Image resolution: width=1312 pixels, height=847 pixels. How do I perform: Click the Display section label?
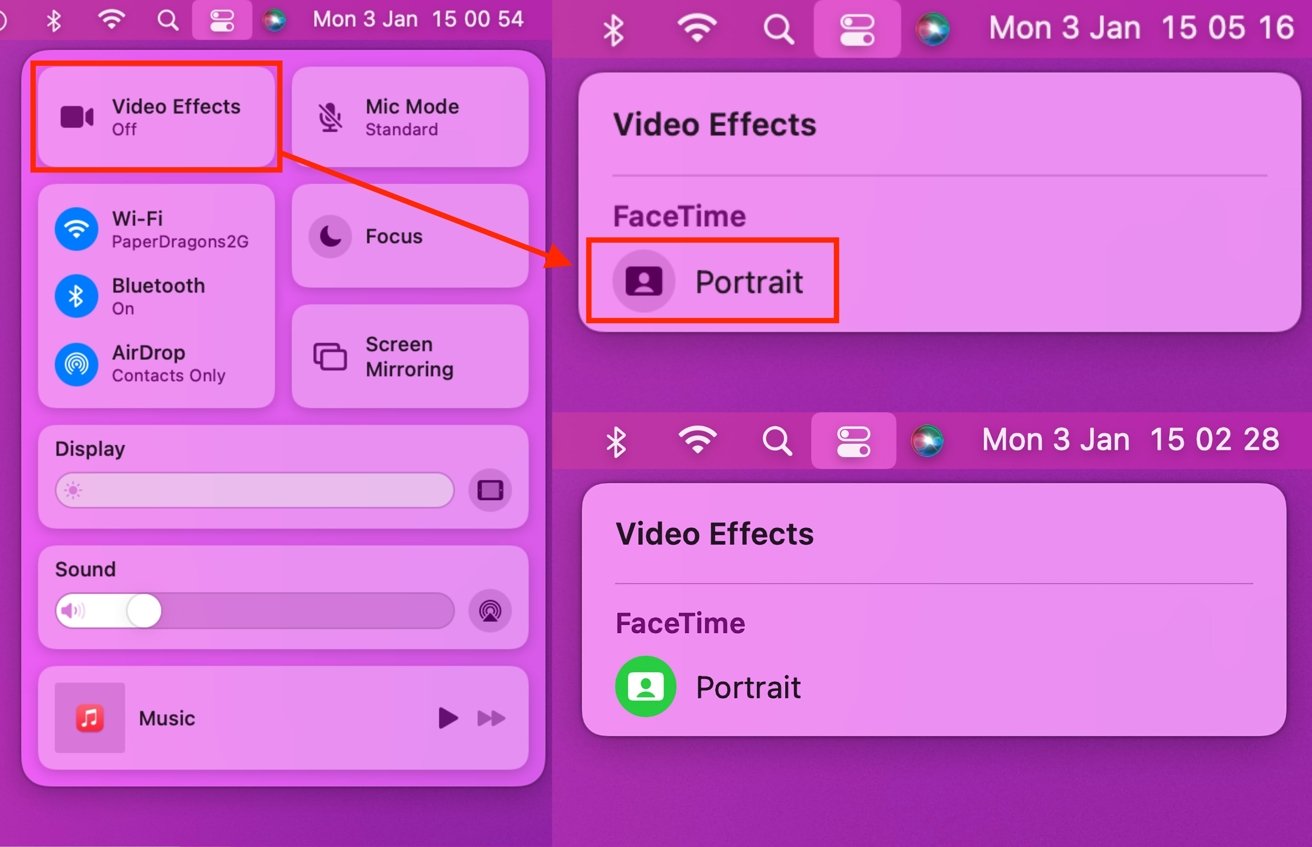coord(90,449)
